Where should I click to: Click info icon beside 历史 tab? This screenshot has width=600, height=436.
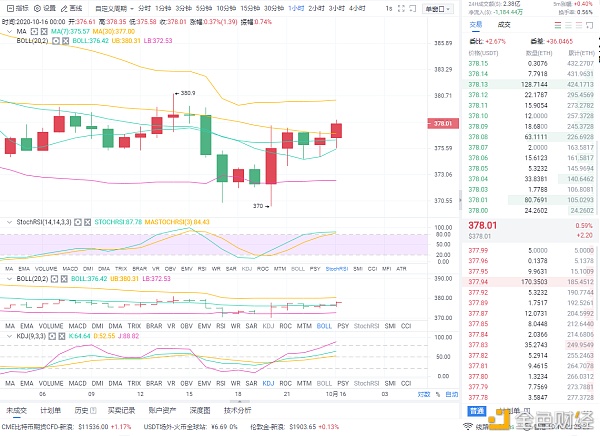93,410
